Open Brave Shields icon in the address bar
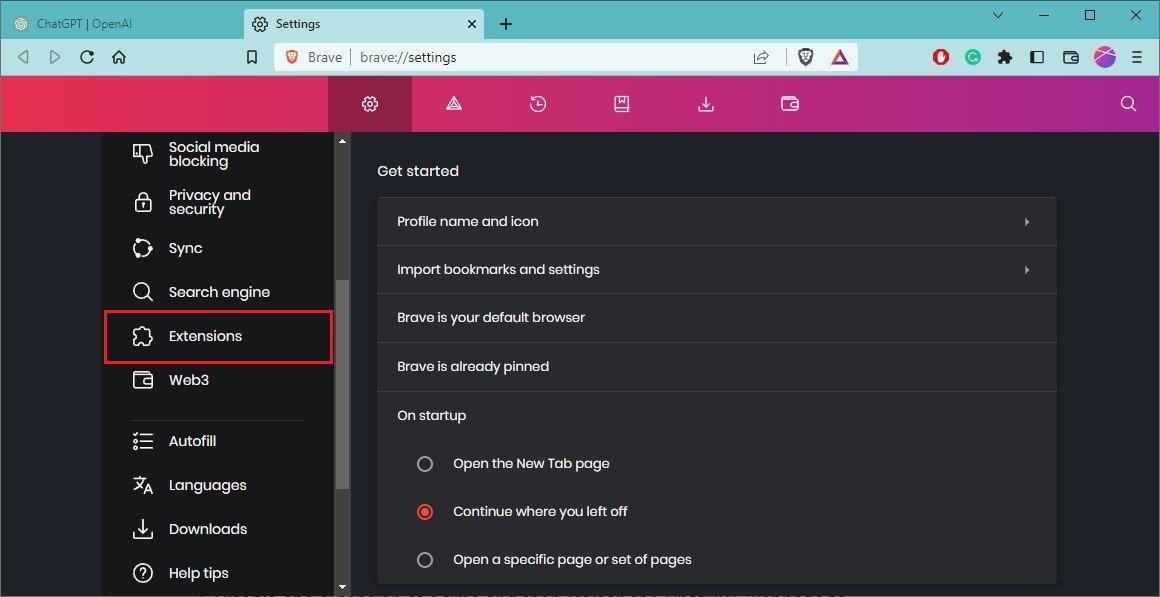Image resolution: width=1160 pixels, height=597 pixels. [x=805, y=57]
